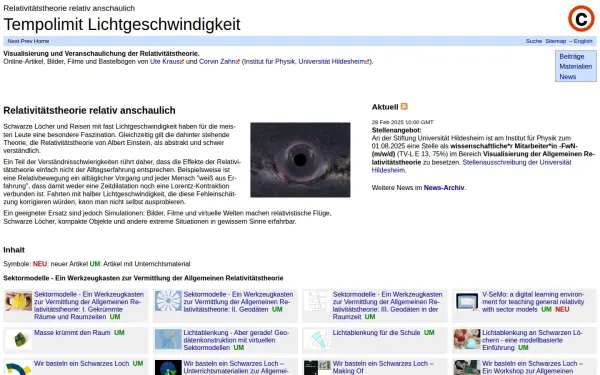Open Schwarzes Loch – Unterrichtsmaterialien article
The width and height of the screenshot is (600, 375).
(x=236, y=367)
